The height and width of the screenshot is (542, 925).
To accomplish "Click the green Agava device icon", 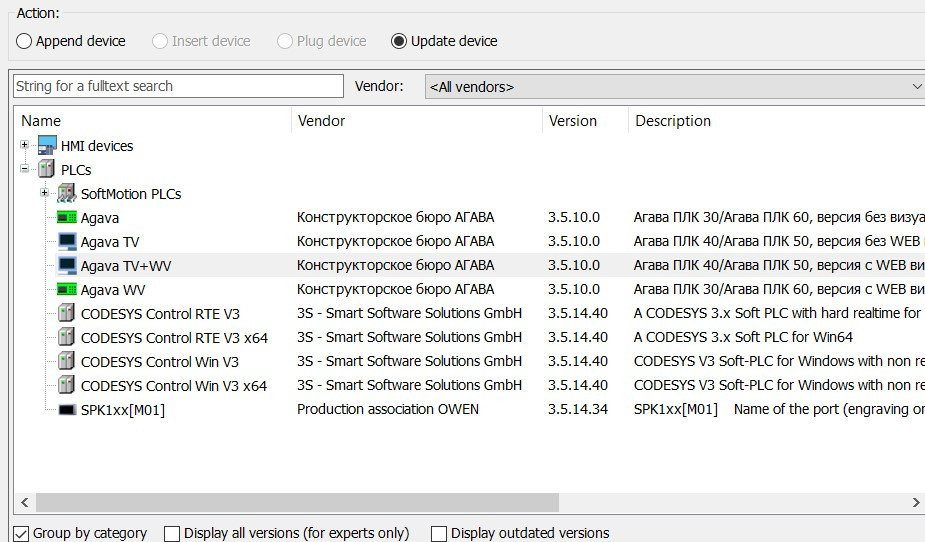I will pyautogui.click(x=67, y=218).
